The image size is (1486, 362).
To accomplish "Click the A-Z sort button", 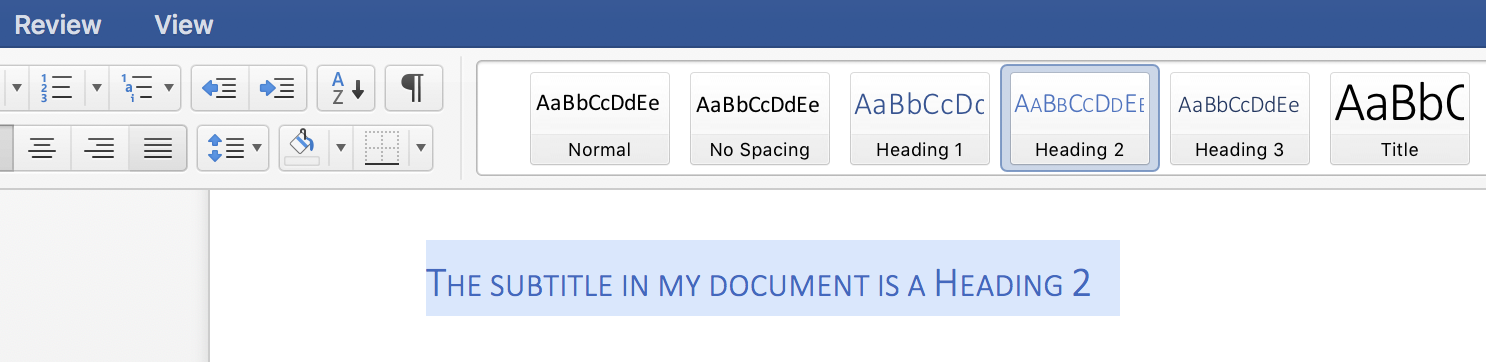I will [346, 88].
